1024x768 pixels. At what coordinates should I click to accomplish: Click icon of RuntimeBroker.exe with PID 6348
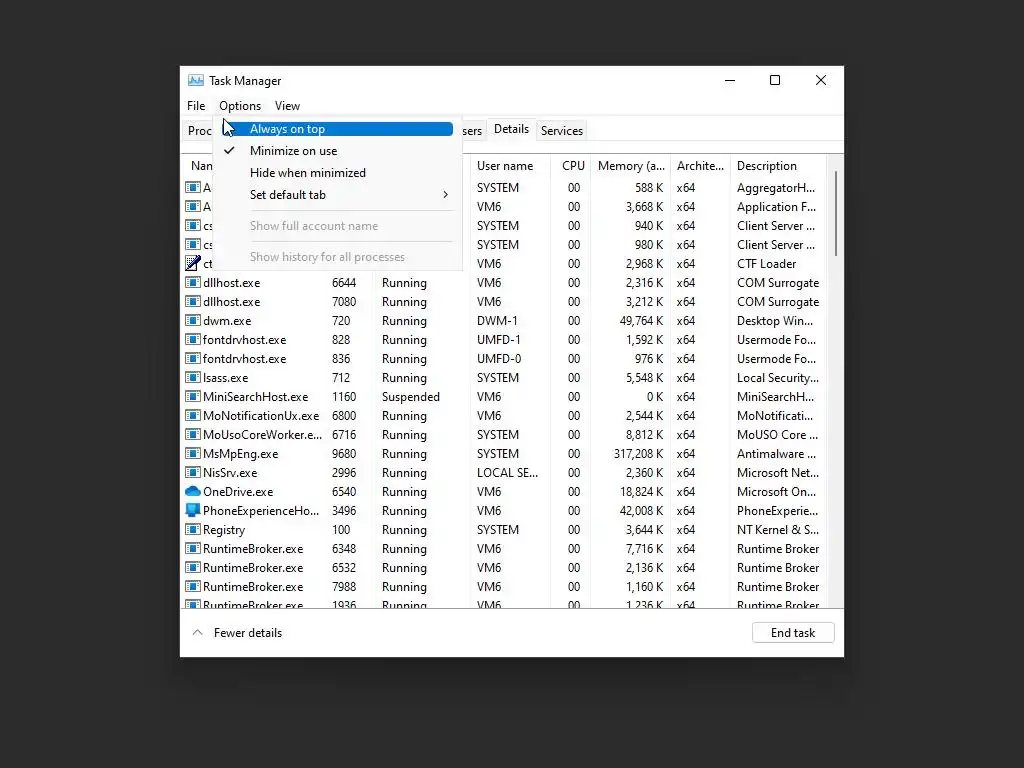(x=193, y=549)
